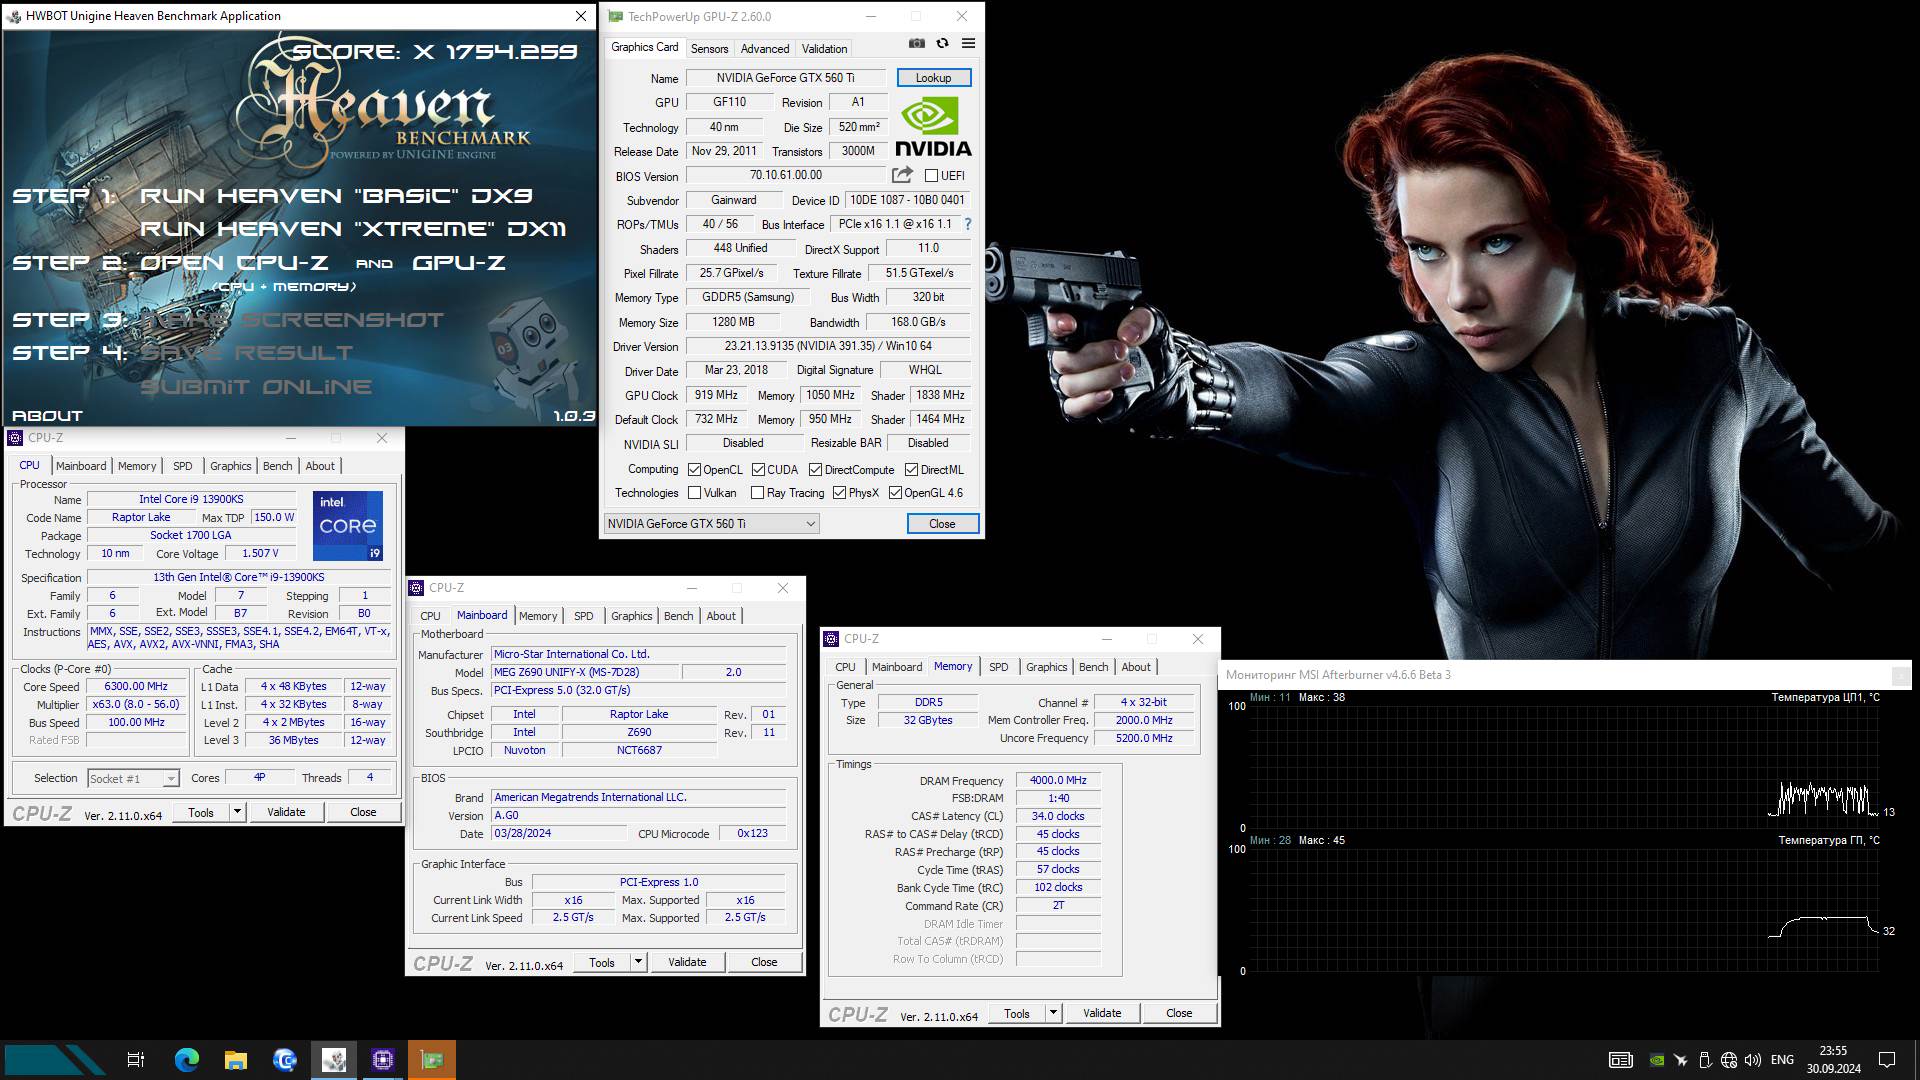
Task: Run Heaven Xtreme DX11 benchmark
Action: pyautogui.click(x=353, y=229)
